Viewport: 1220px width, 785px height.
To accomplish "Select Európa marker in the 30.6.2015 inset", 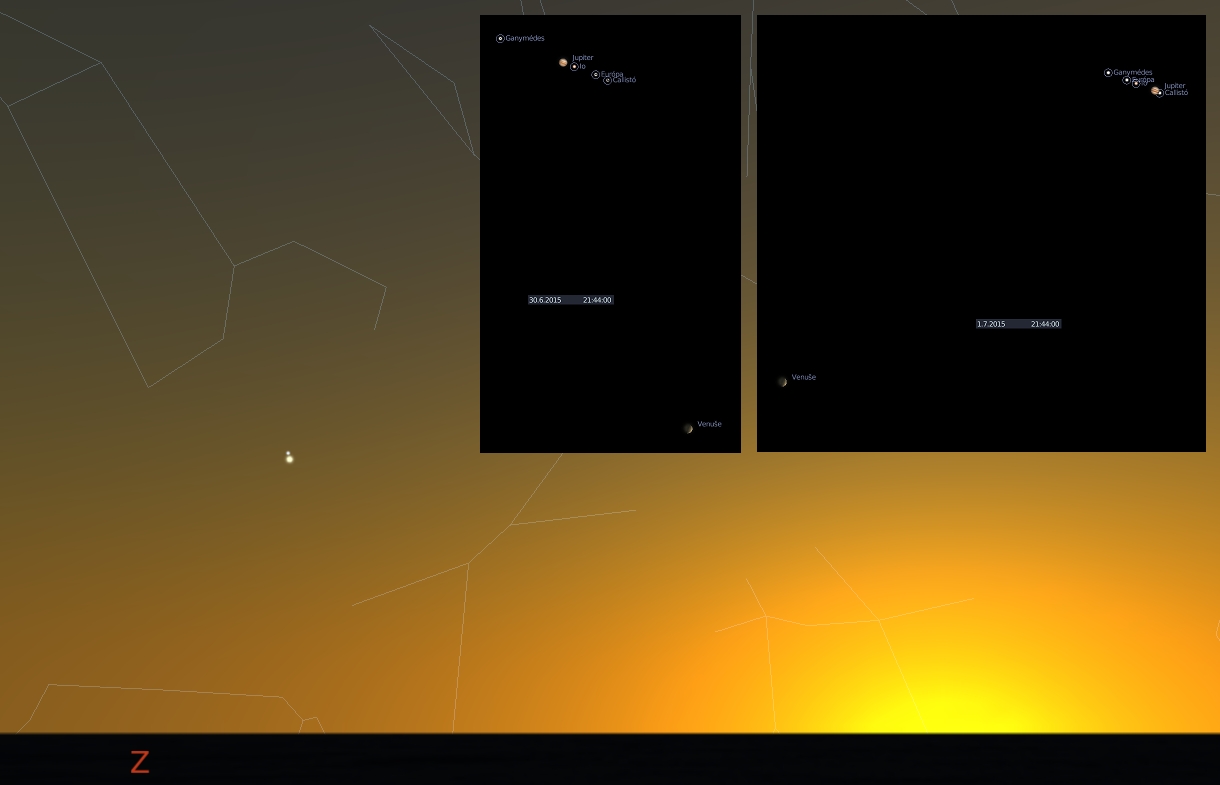I will pyautogui.click(x=595, y=74).
